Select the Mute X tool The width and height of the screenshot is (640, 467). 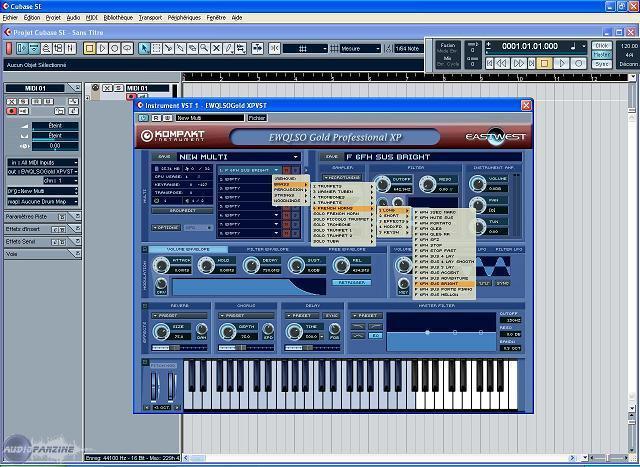click(216, 49)
